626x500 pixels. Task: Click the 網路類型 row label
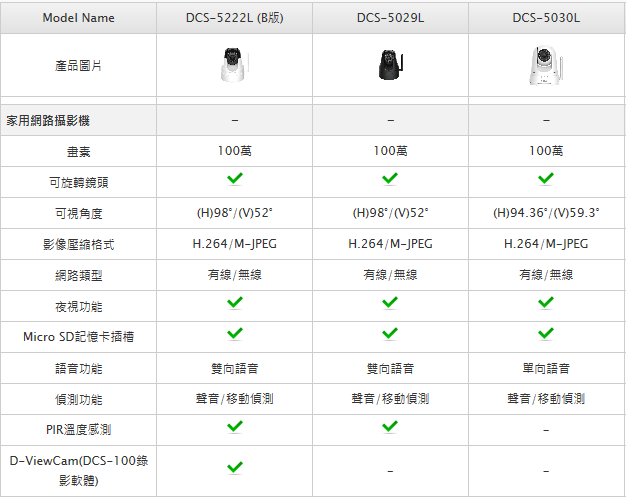click(79, 276)
